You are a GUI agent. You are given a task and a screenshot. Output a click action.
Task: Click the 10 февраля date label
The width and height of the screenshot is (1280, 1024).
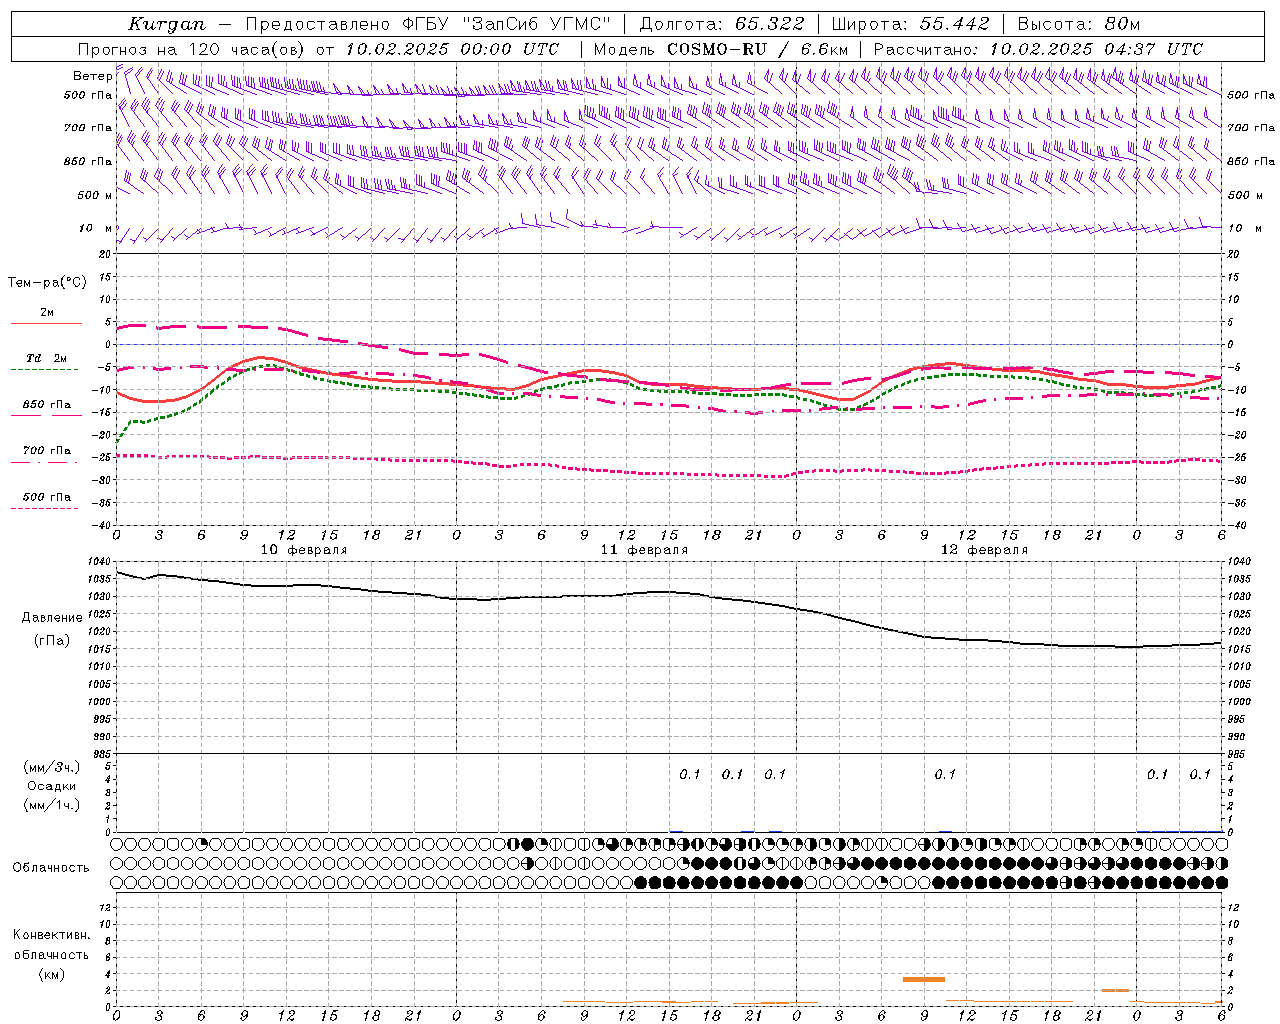tap(304, 550)
